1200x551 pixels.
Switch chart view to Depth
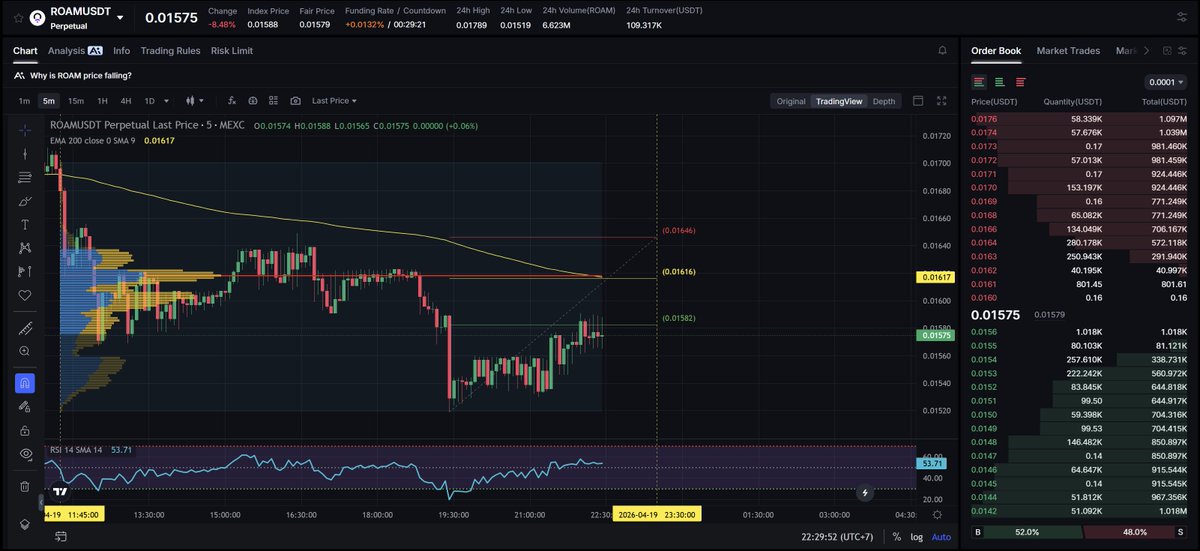coord(884,101)
